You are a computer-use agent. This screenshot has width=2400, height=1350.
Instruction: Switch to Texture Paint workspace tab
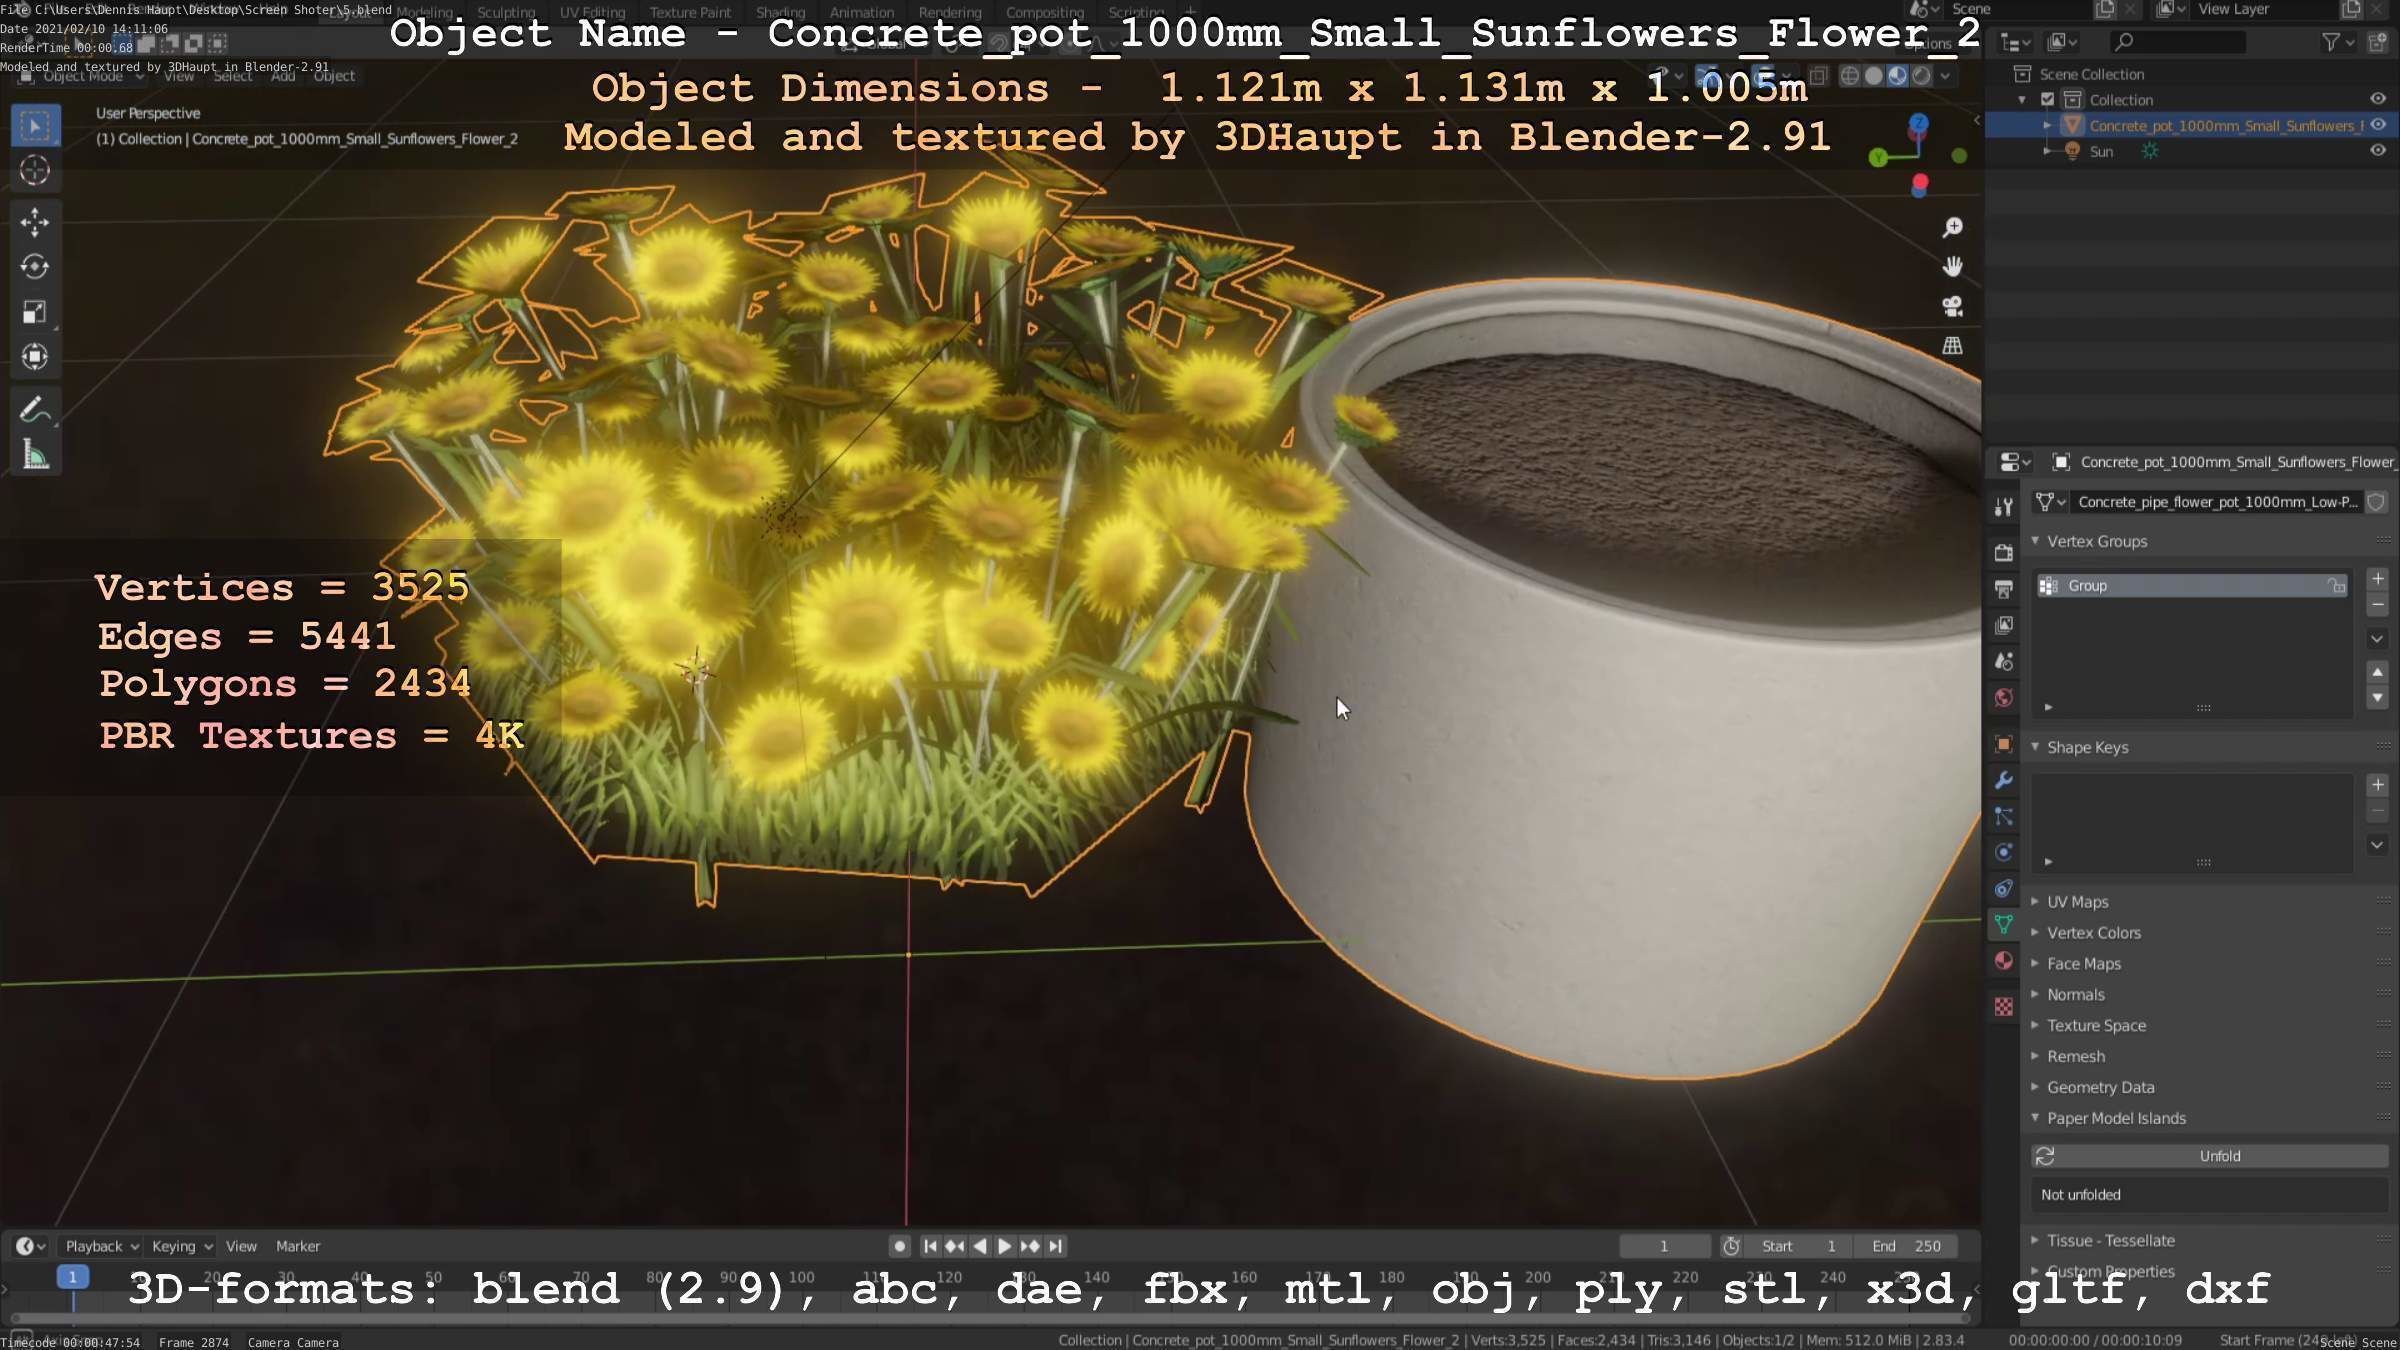[690, 12]
